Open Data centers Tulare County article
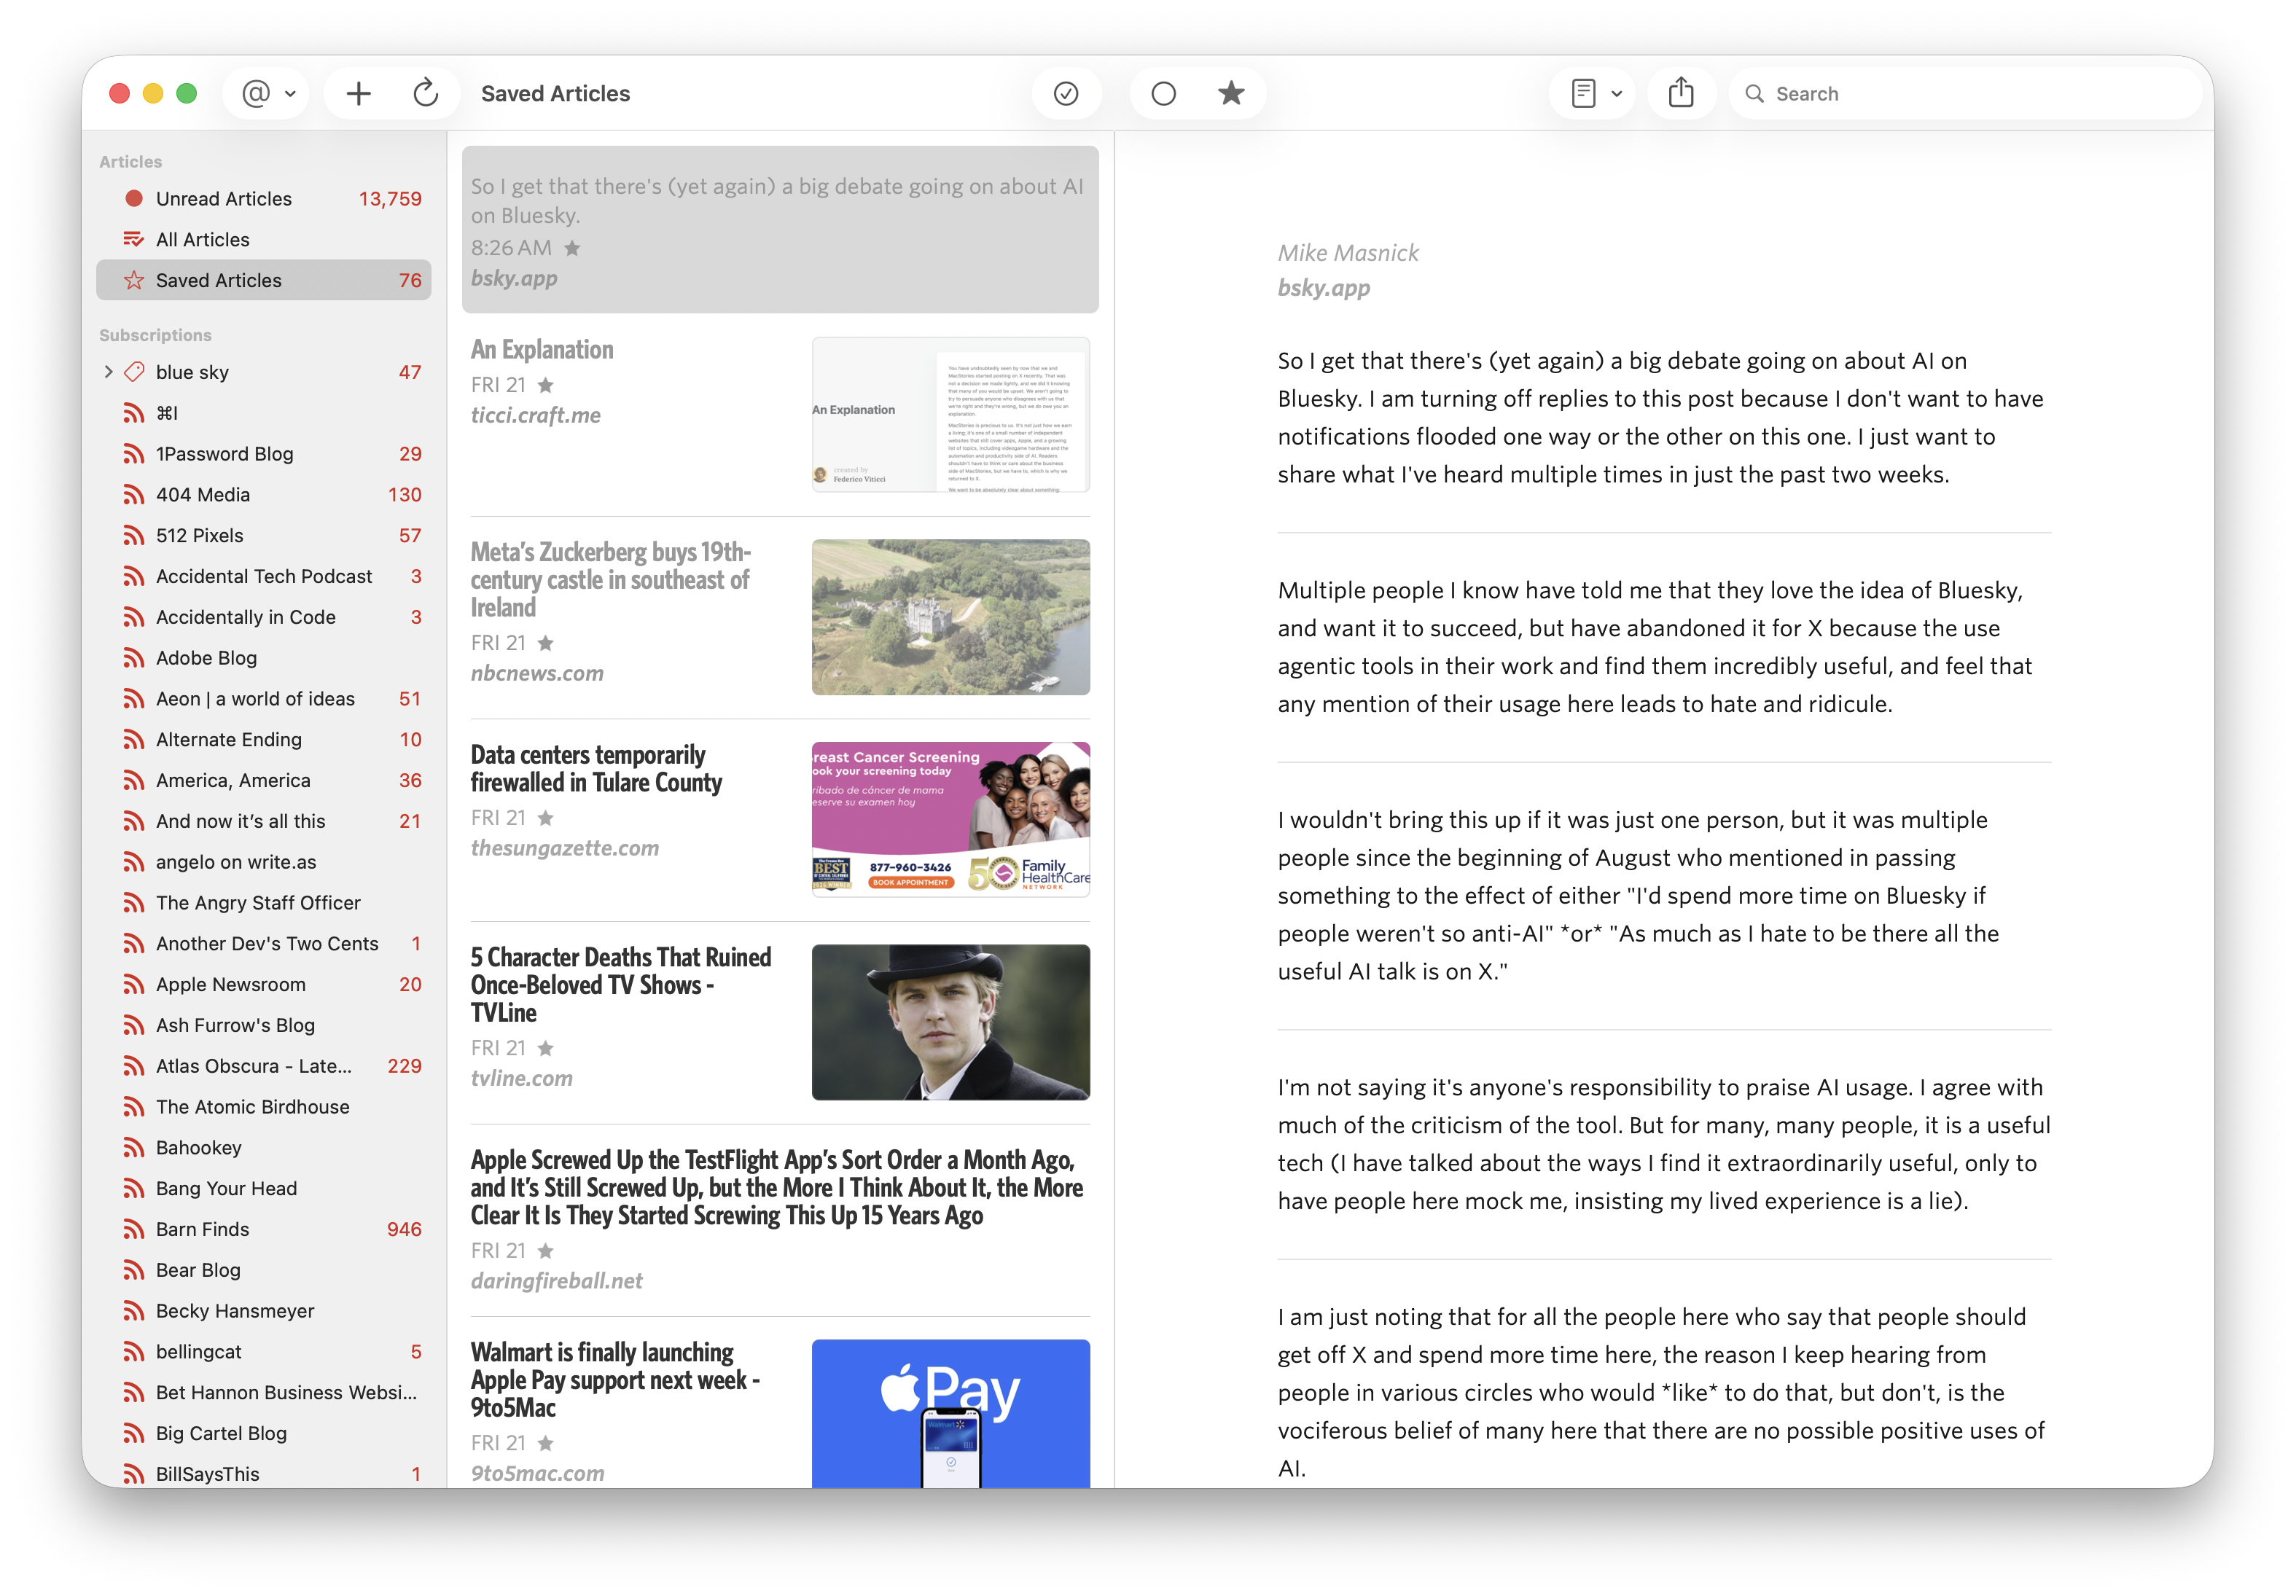The image size is (2296, 1596). point(780,820)
